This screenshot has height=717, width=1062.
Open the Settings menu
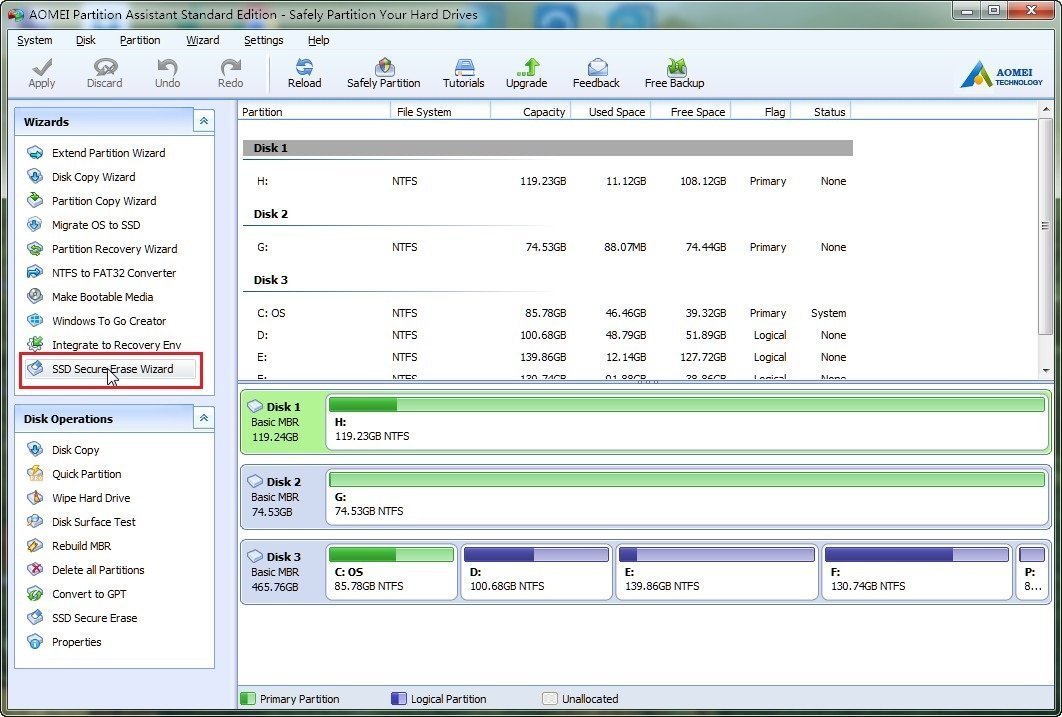tap(263, 40)
